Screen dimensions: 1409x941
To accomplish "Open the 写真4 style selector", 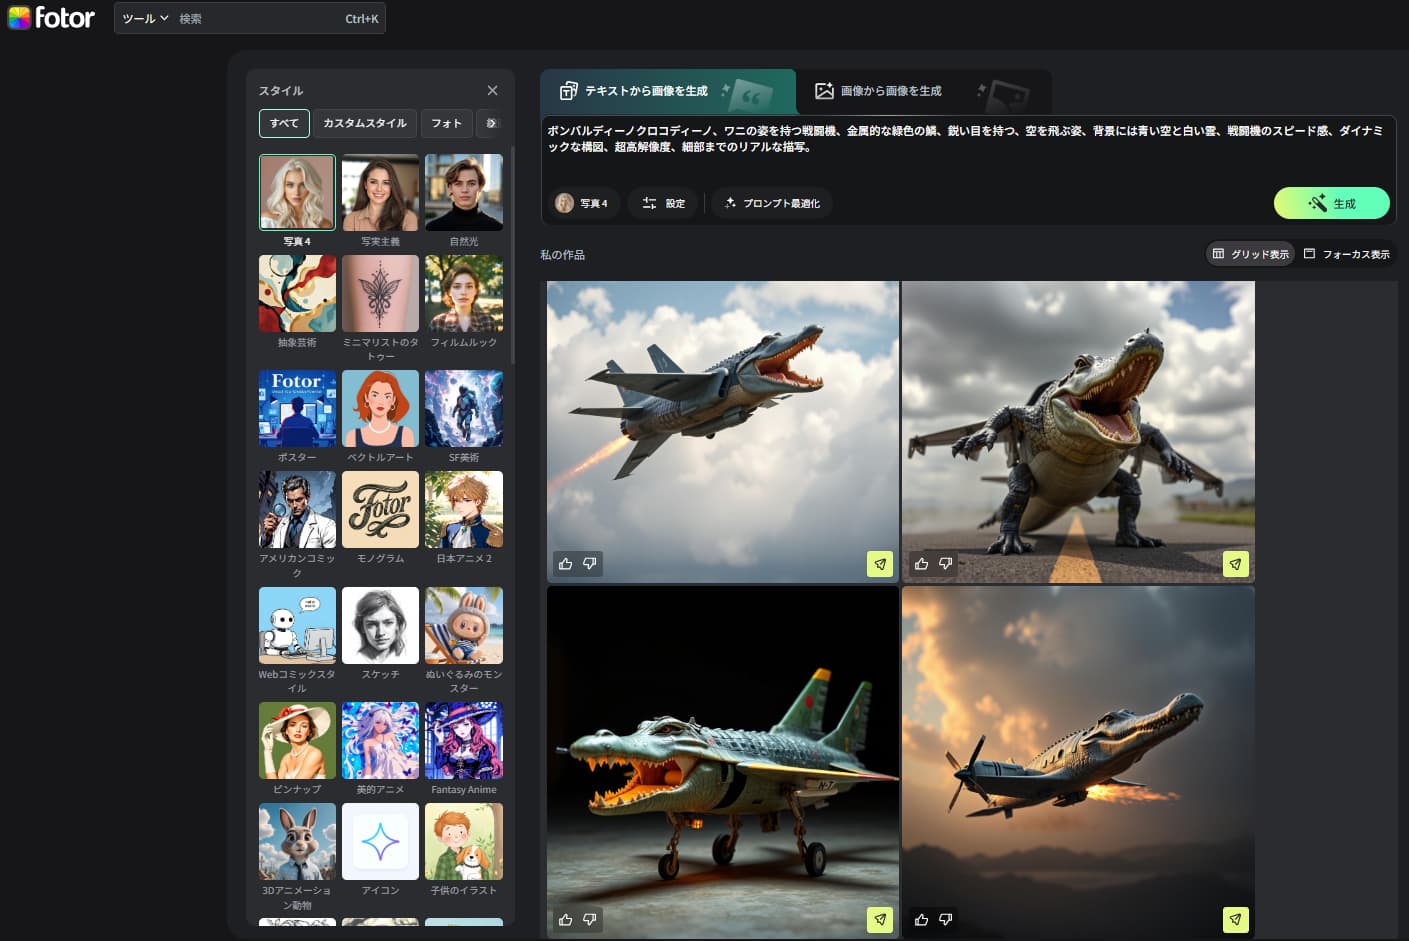I will click(582, 203).
